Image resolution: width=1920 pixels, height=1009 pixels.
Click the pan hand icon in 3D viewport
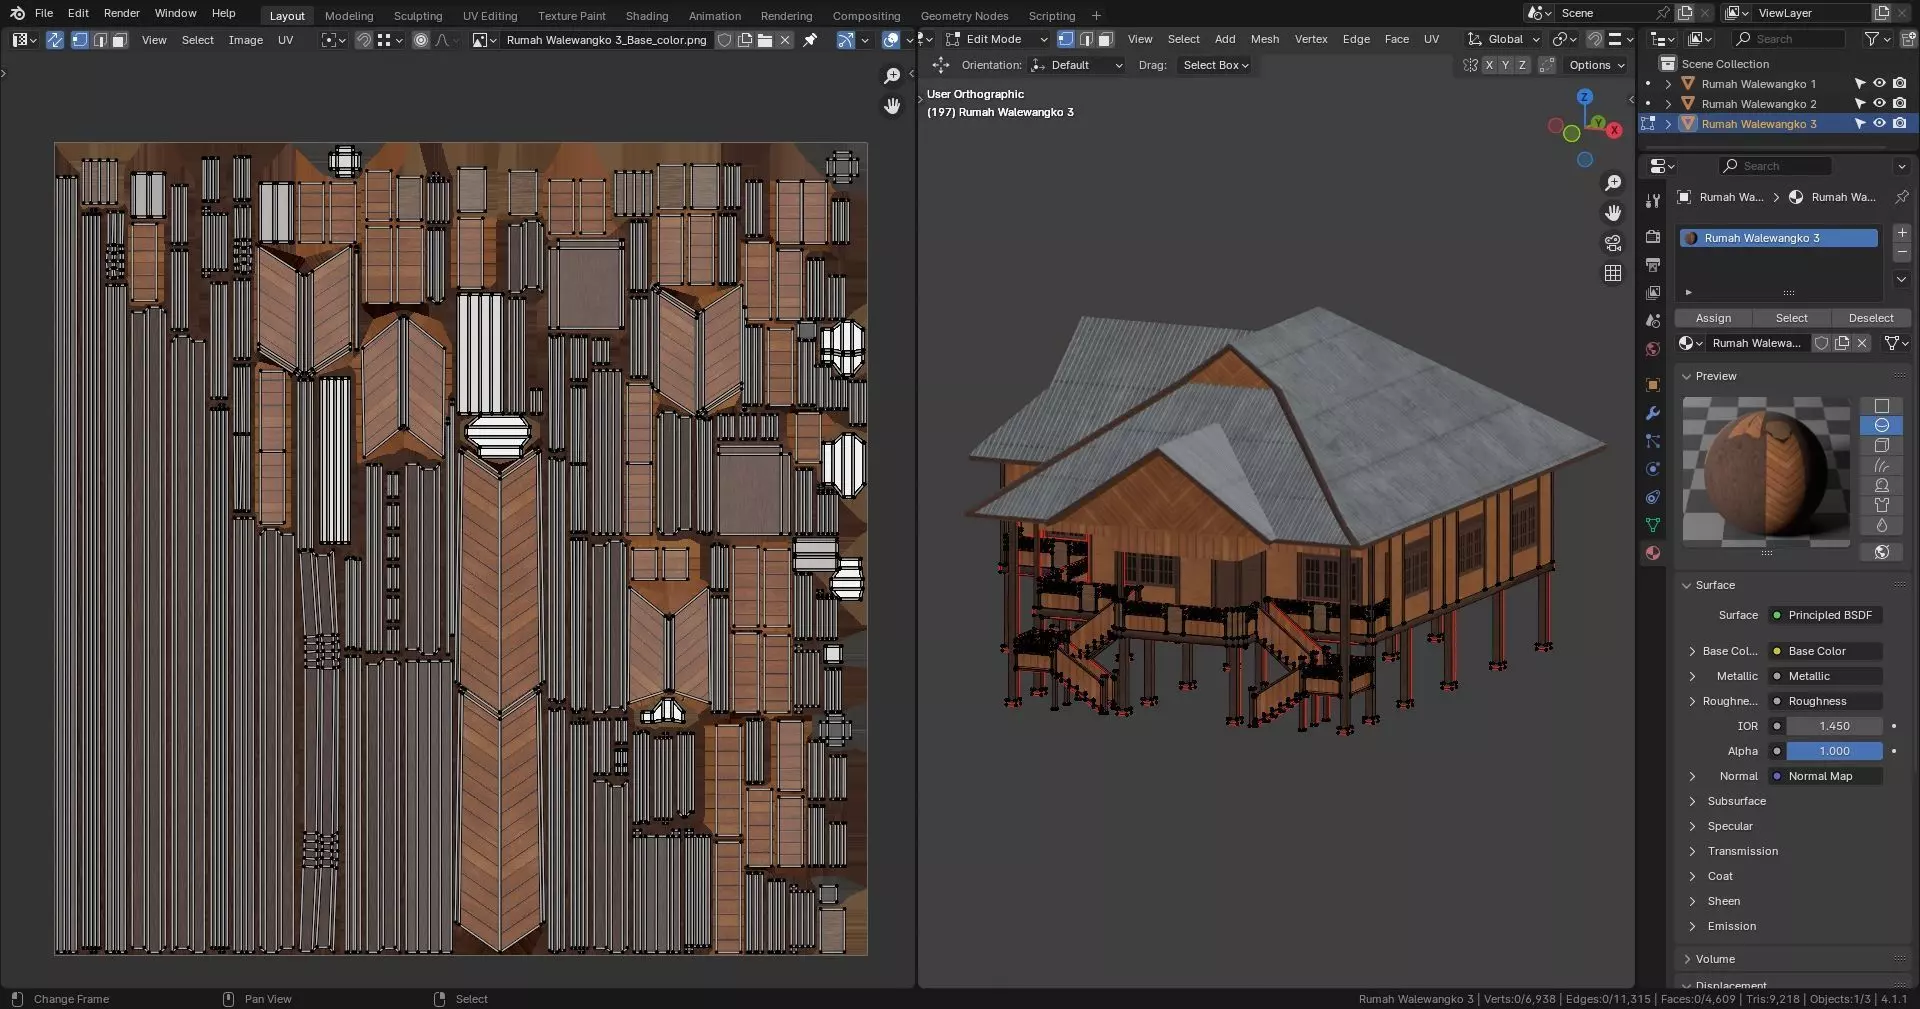coord(1613,213)
